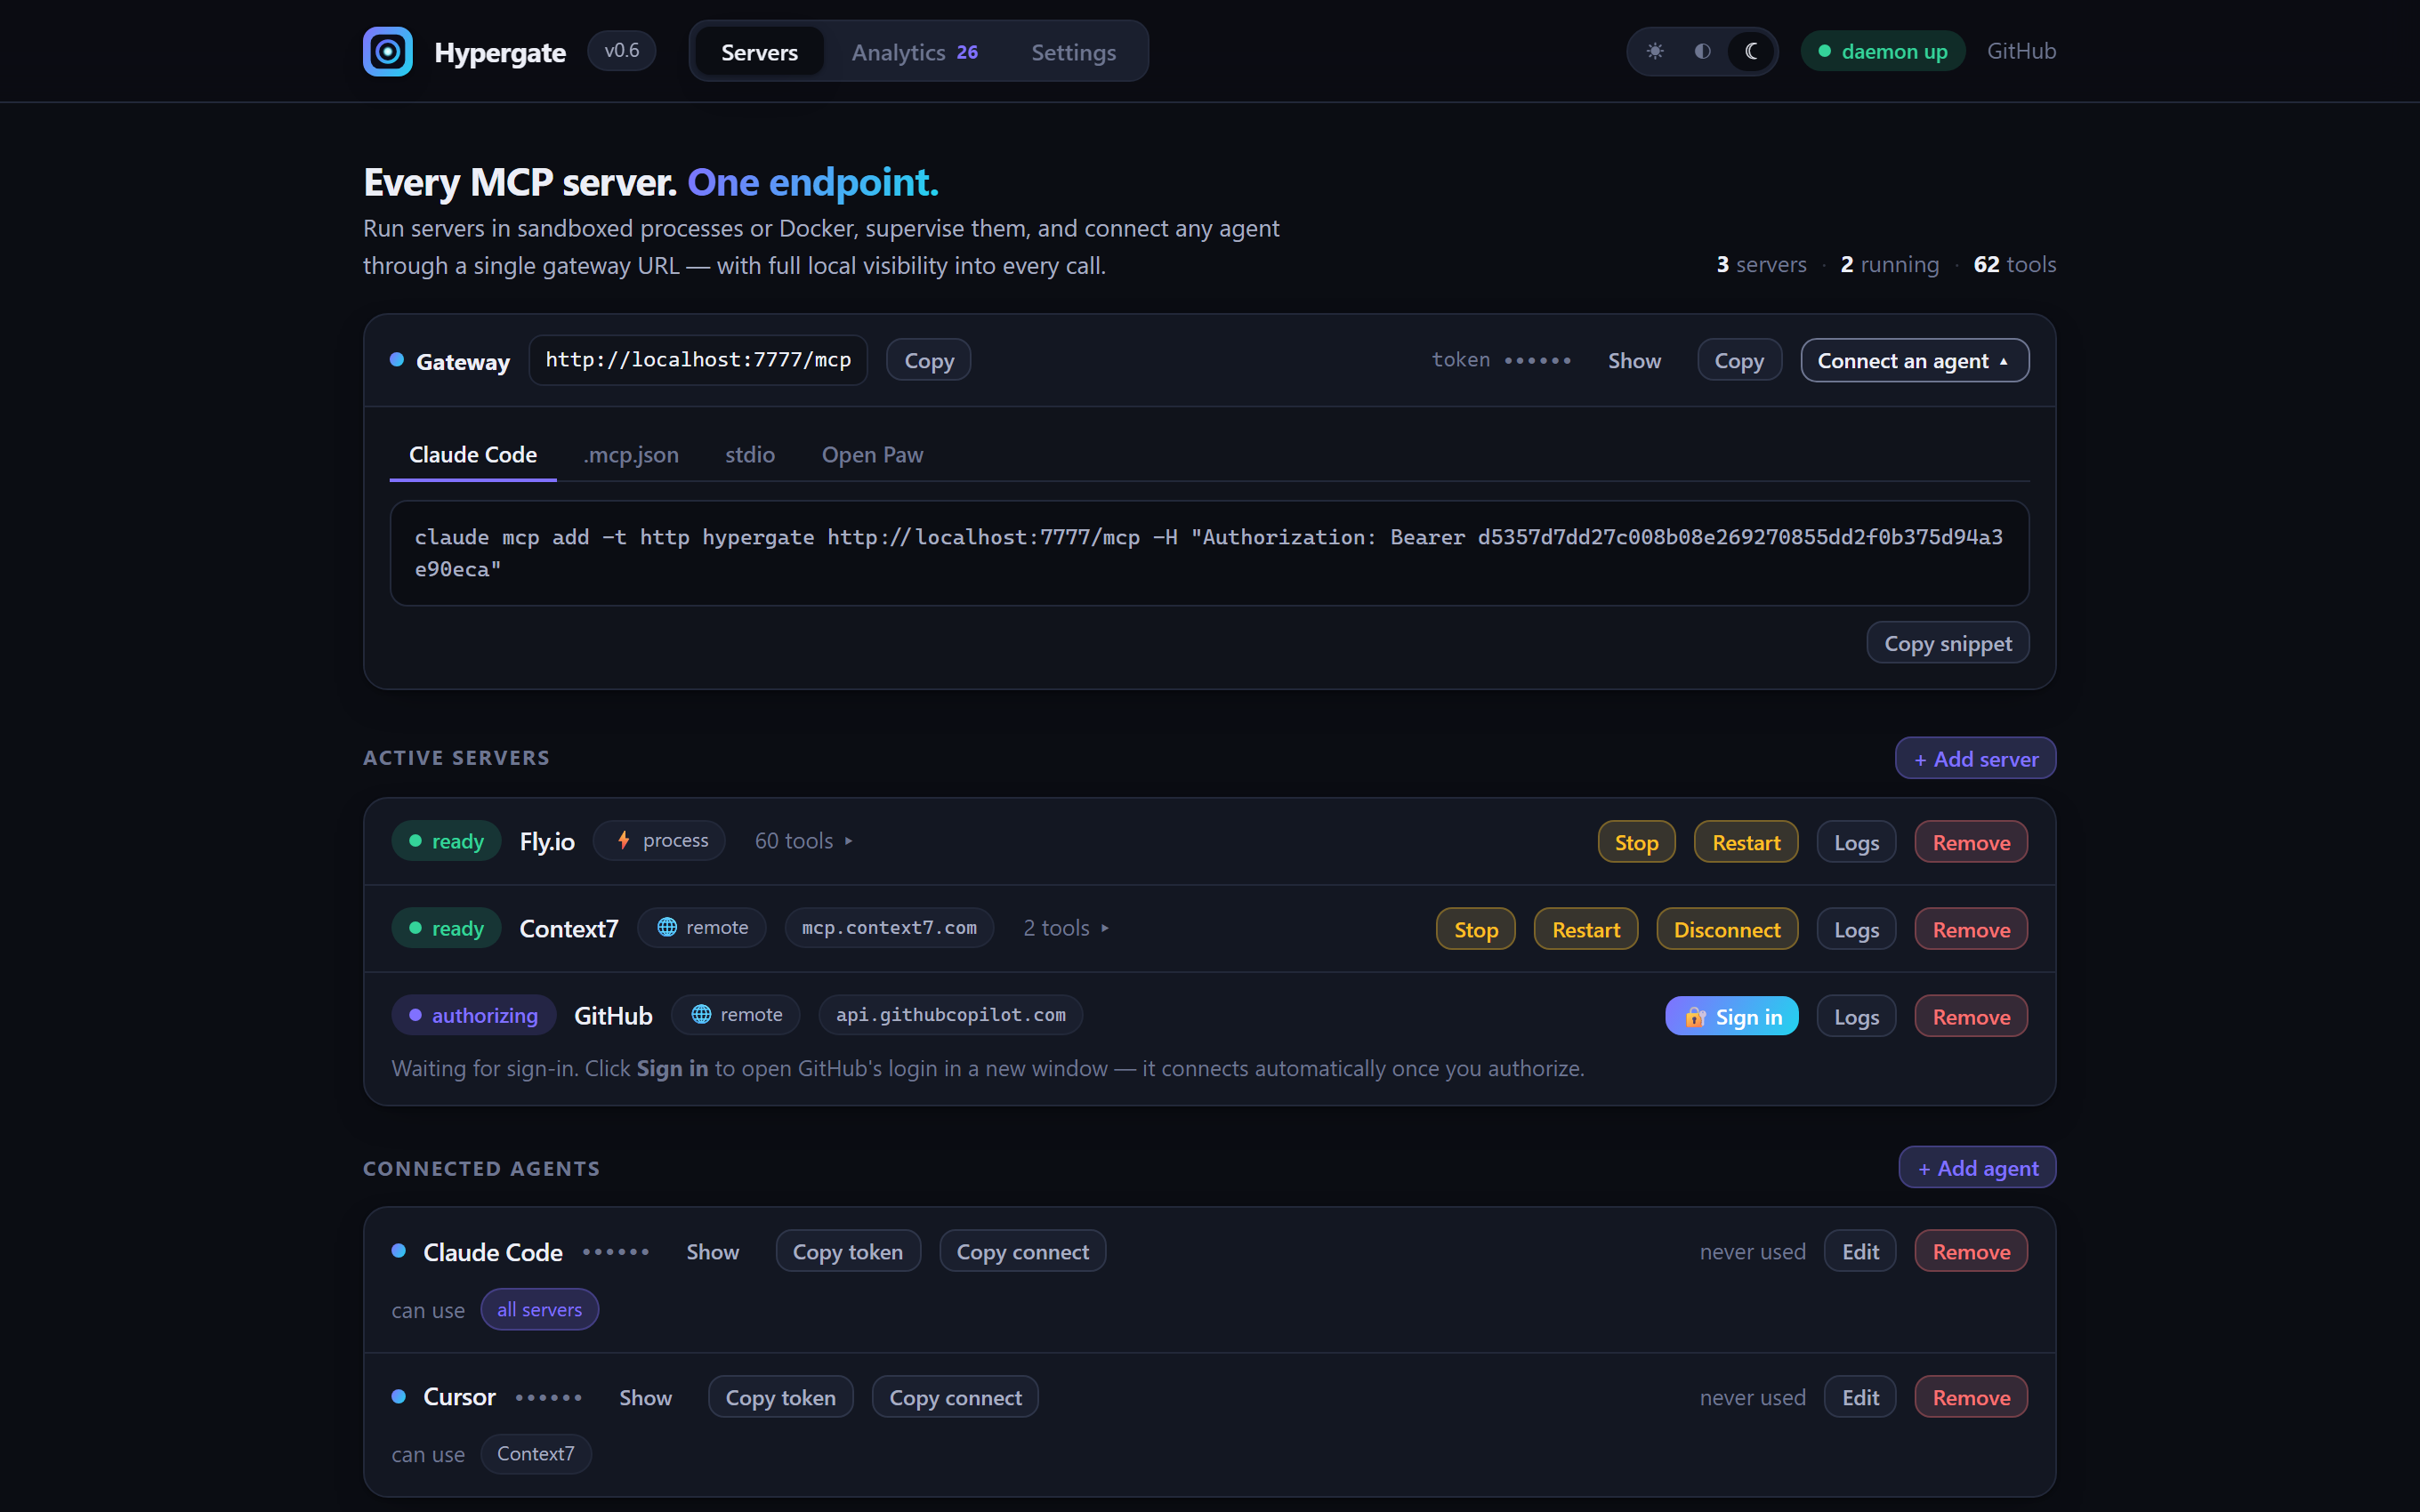
Task: Click the 62 tools summary stat
Action: [2014, 265]
